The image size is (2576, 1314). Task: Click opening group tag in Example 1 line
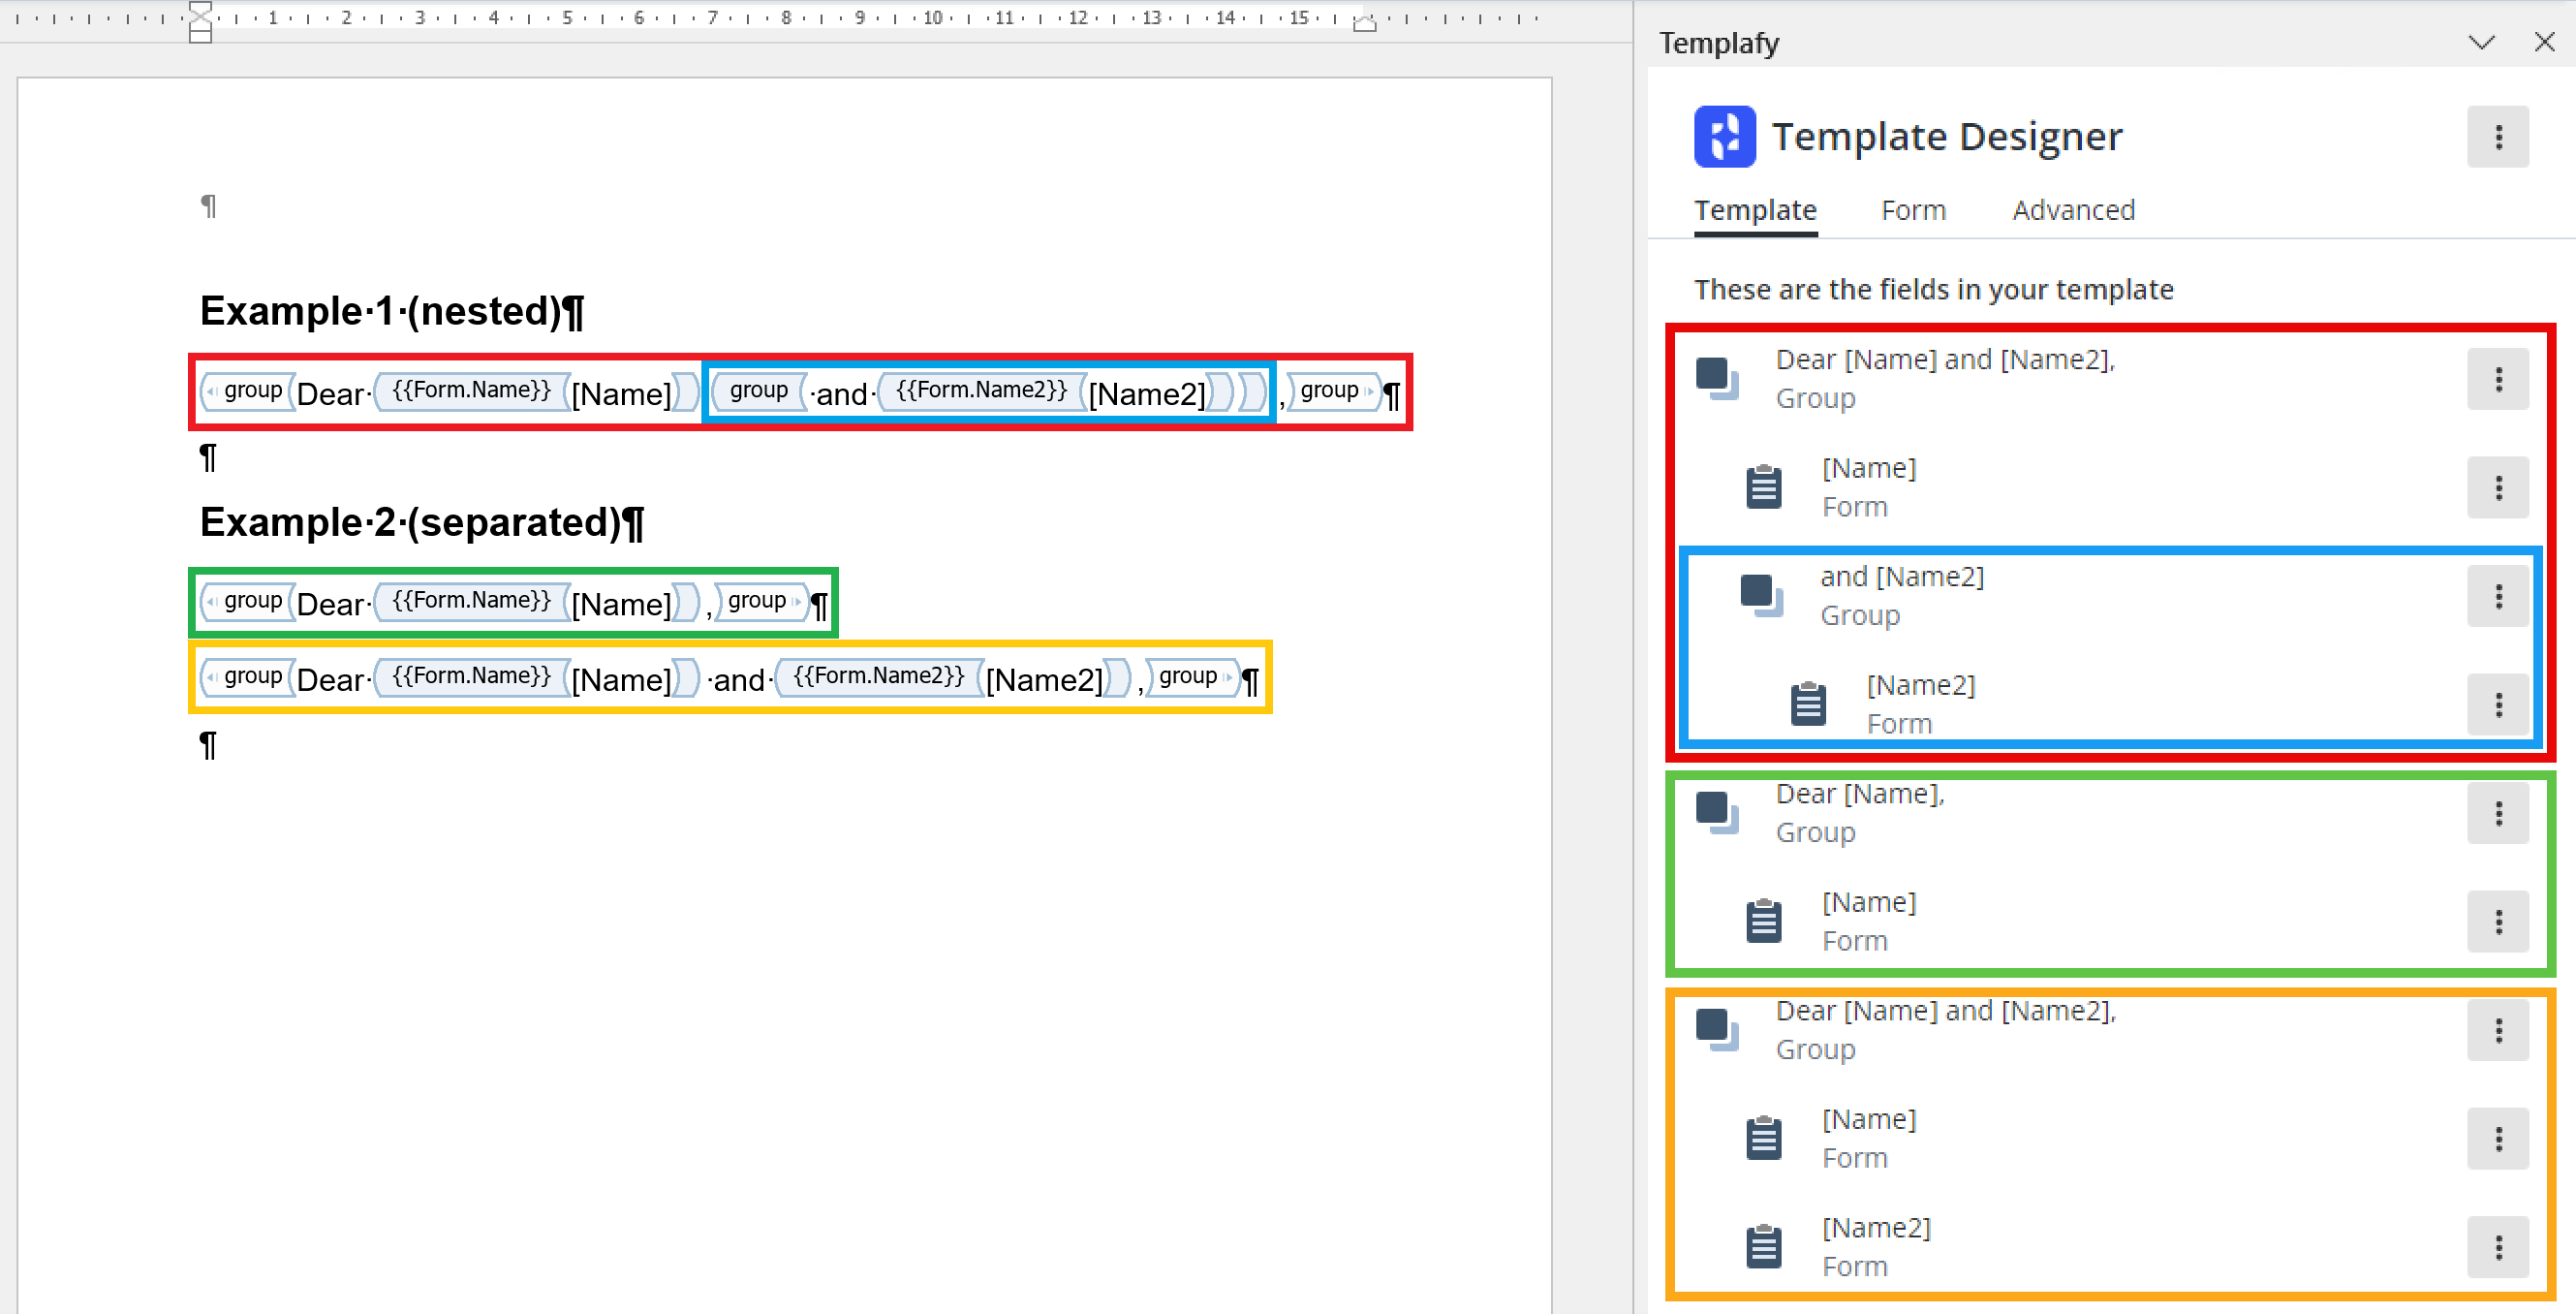(247, 391)
